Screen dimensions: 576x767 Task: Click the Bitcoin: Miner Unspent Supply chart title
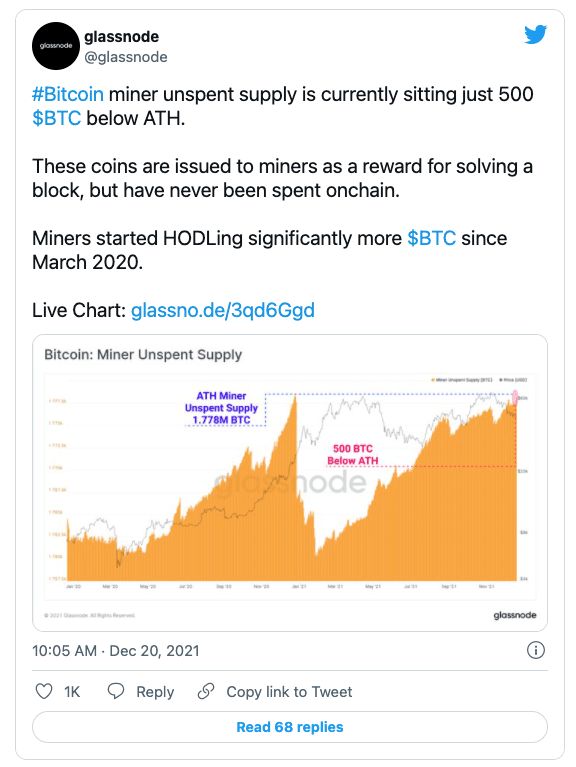point(143,355)
